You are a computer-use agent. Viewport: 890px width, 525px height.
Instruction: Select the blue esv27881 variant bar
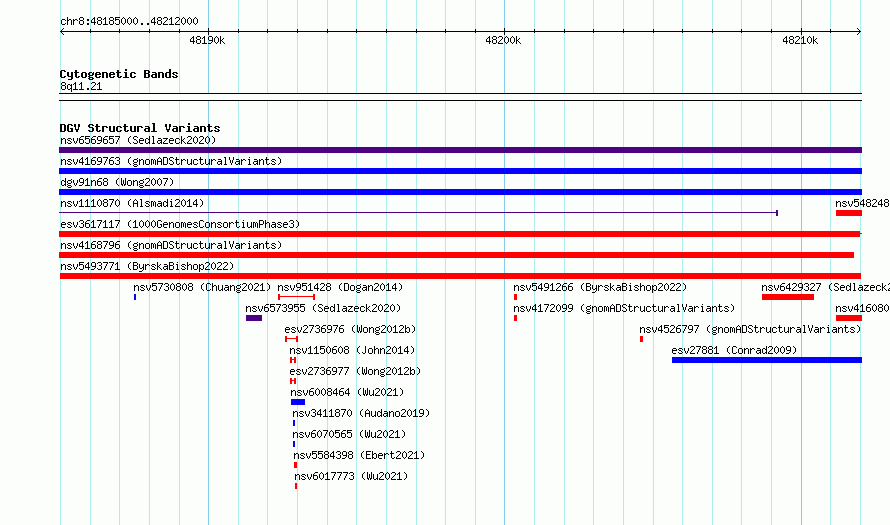click(x=767, y=360)
